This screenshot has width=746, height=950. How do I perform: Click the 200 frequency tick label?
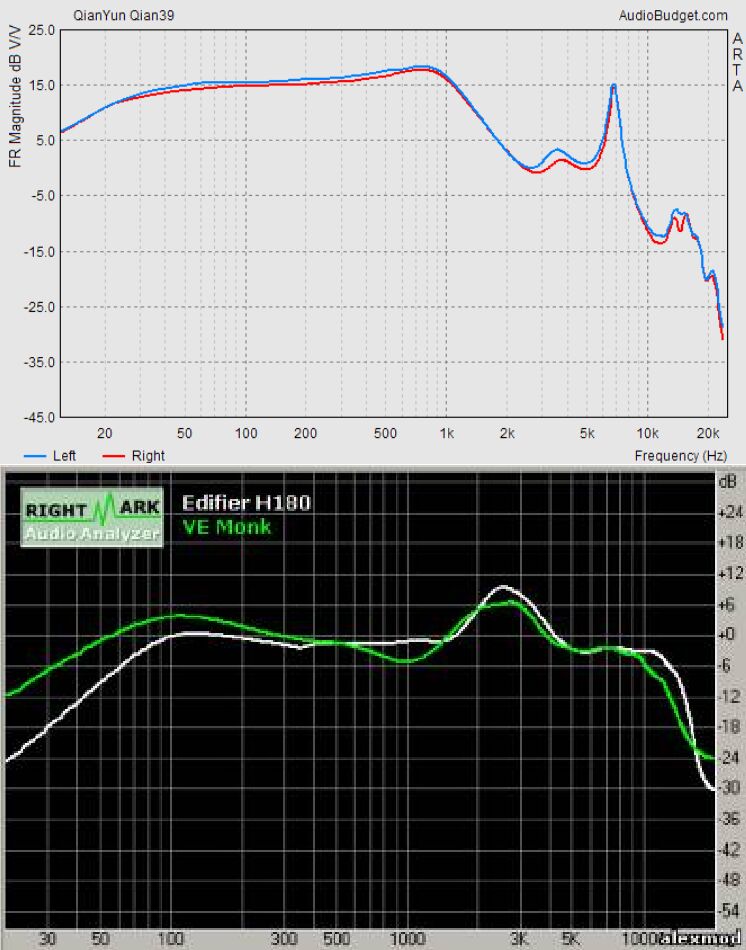click(x=305, y=433)
